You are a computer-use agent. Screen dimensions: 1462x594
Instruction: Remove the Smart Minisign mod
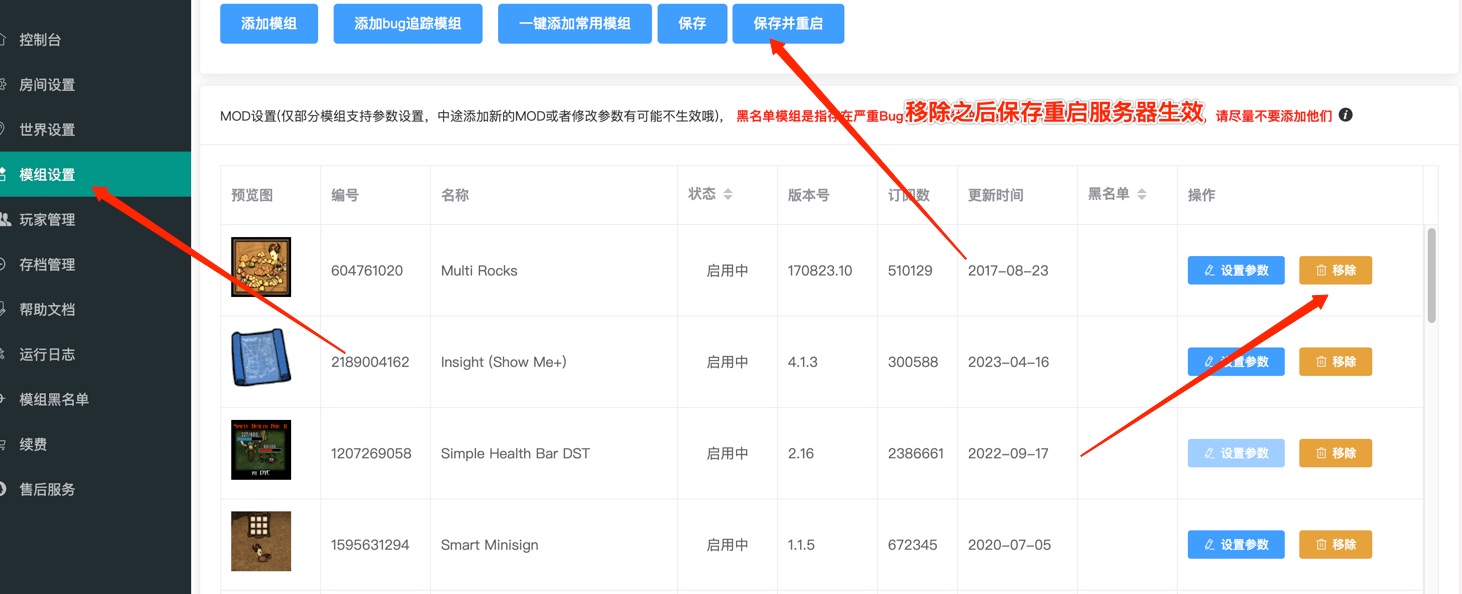click(1335, 545)
